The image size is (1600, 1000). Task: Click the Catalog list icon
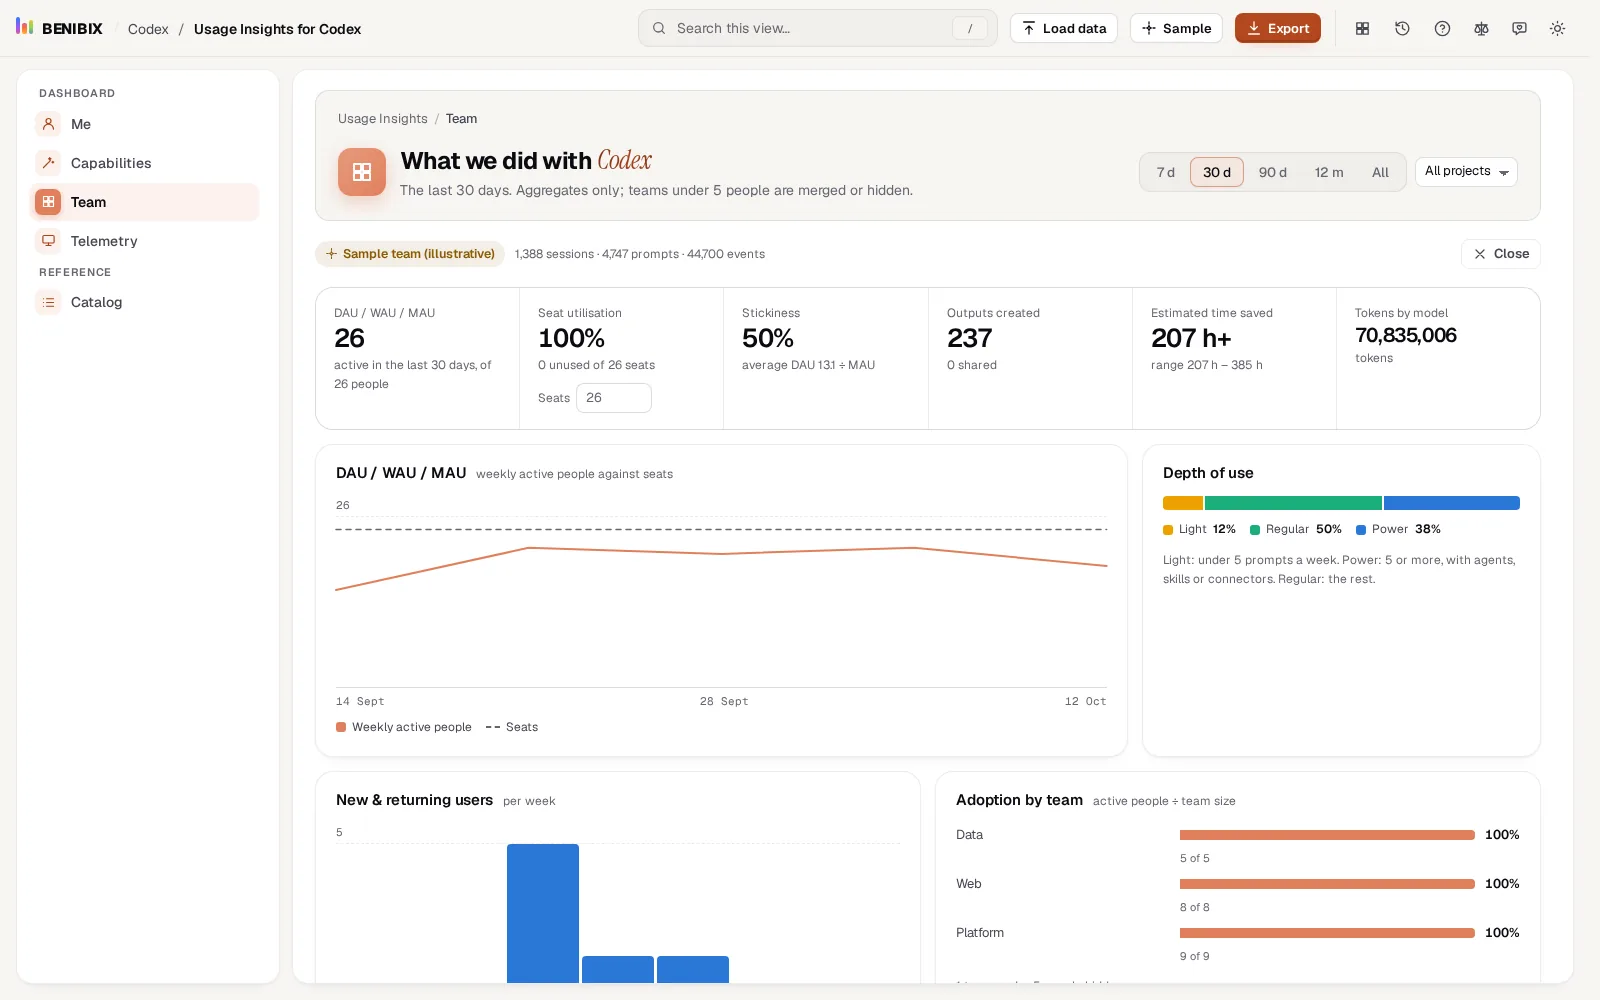(48, 302)
